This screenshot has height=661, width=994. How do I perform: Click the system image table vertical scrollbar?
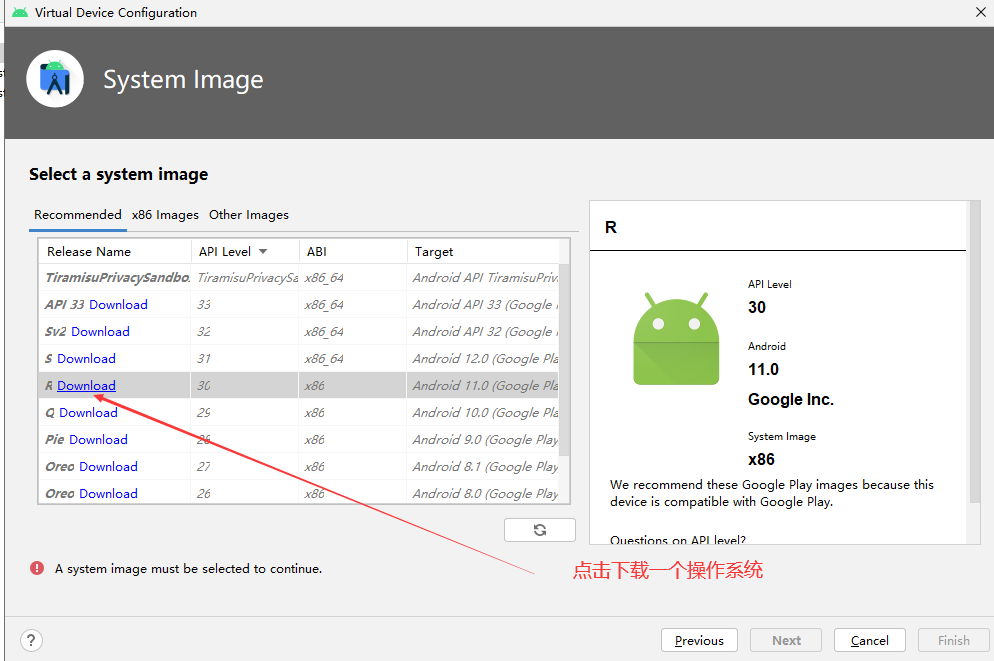coord(564,360)
